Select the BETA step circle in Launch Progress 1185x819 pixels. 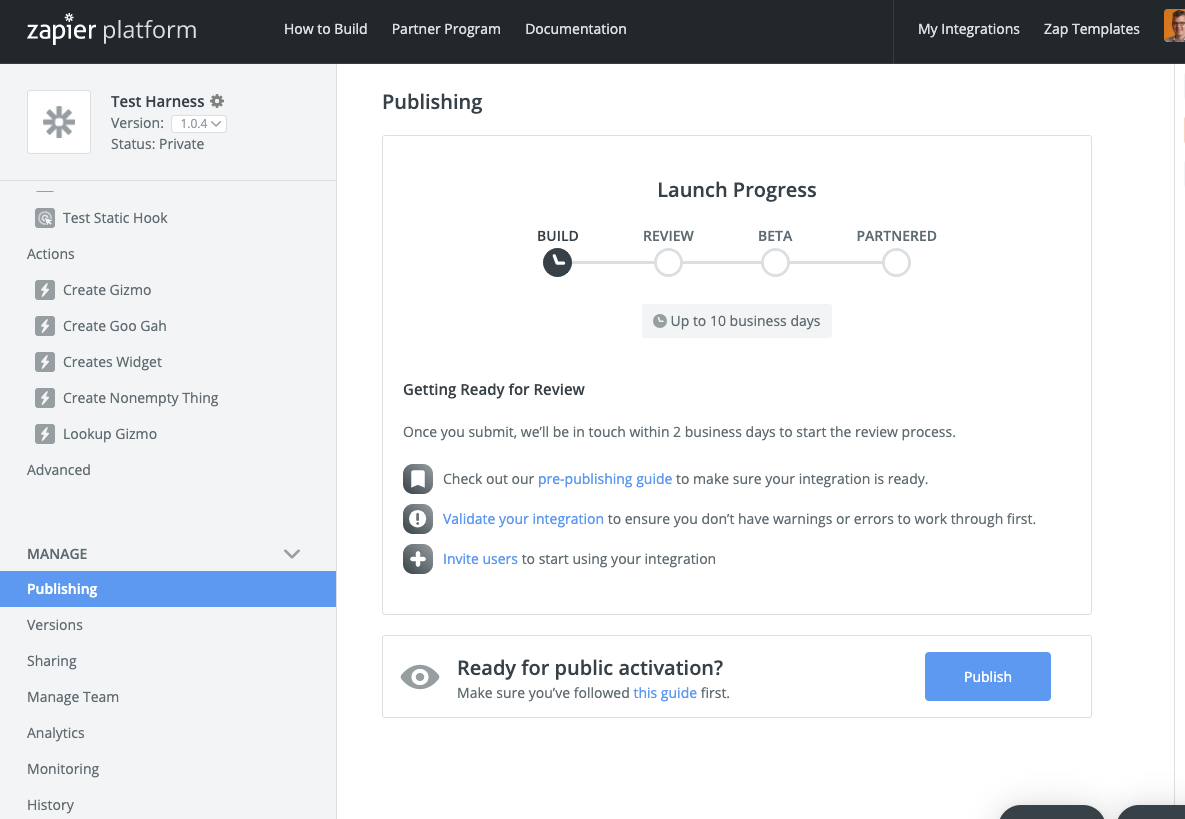[x=775, y=263]
